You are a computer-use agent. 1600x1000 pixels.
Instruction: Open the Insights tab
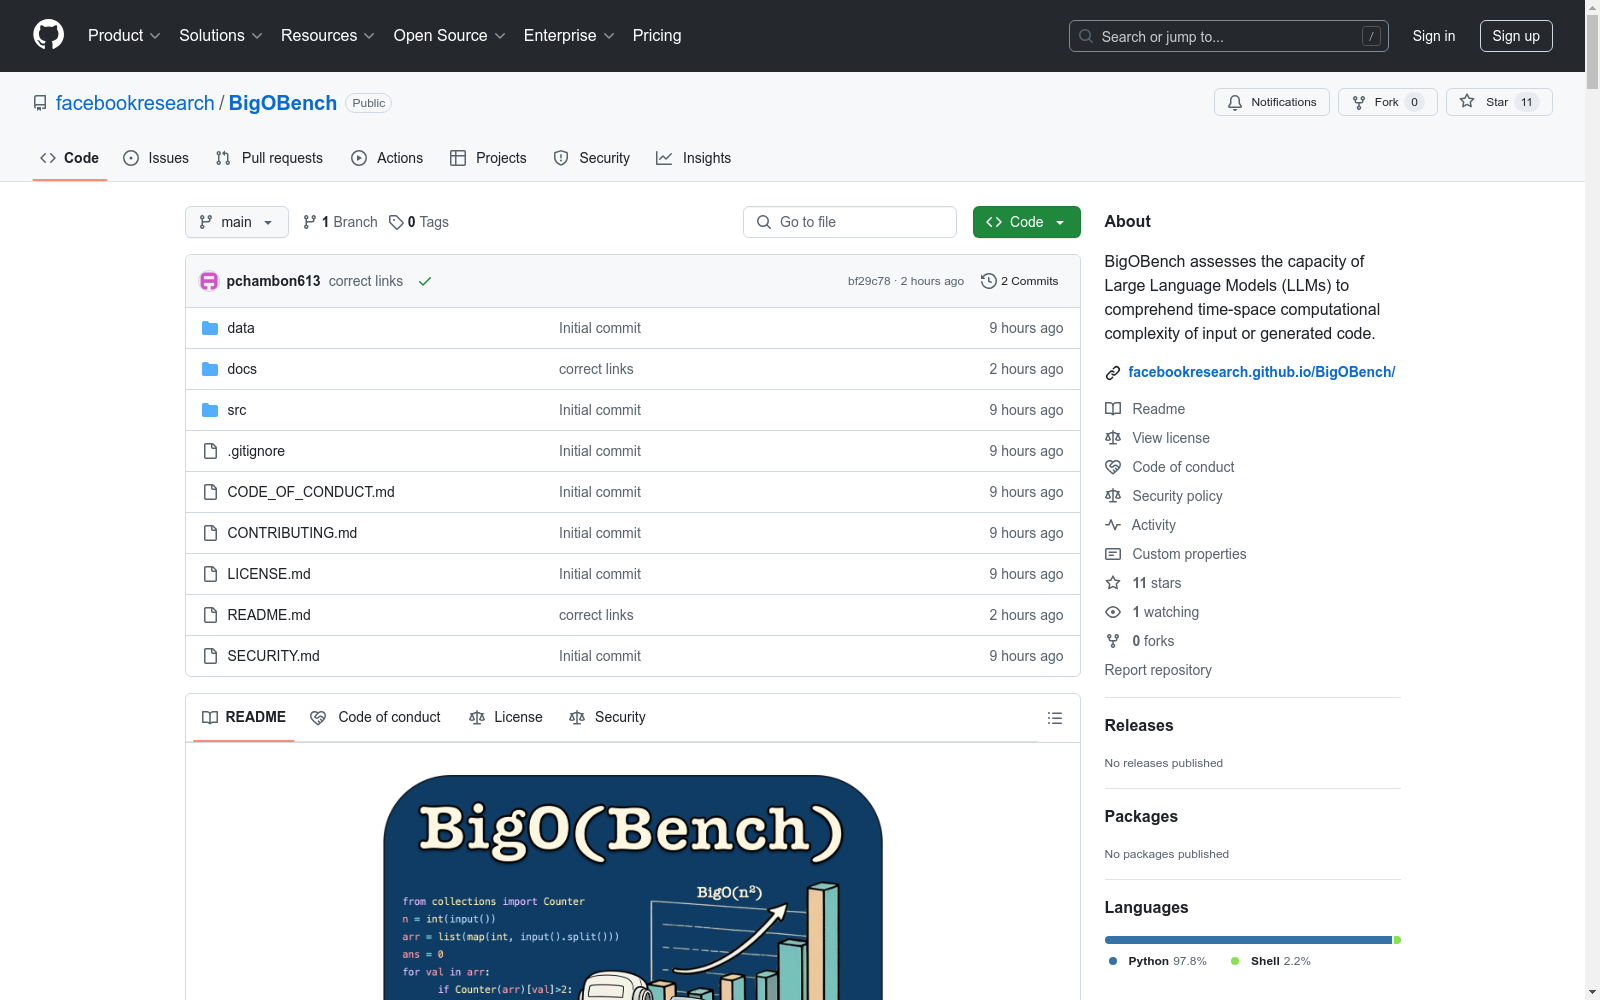pyautogui.click(x=693, y=158)
